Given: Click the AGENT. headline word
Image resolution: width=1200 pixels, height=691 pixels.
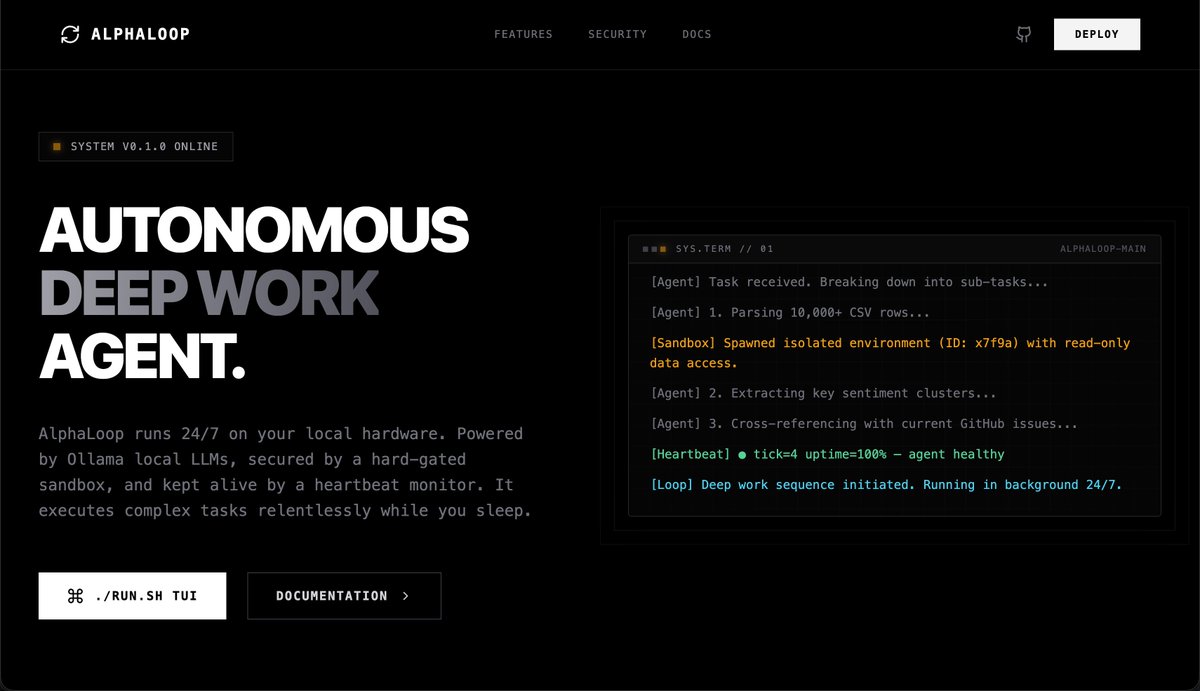Looking at the screenshot, I should tap(142, 356).
